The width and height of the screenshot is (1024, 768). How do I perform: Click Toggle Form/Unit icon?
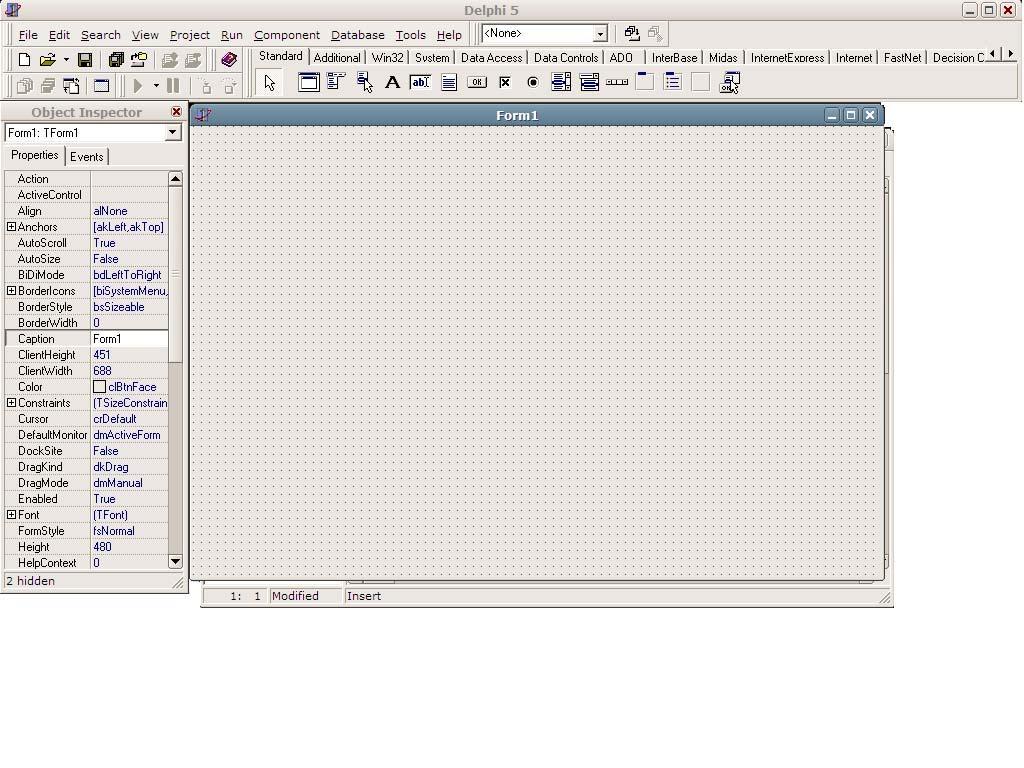coord(71,86)
